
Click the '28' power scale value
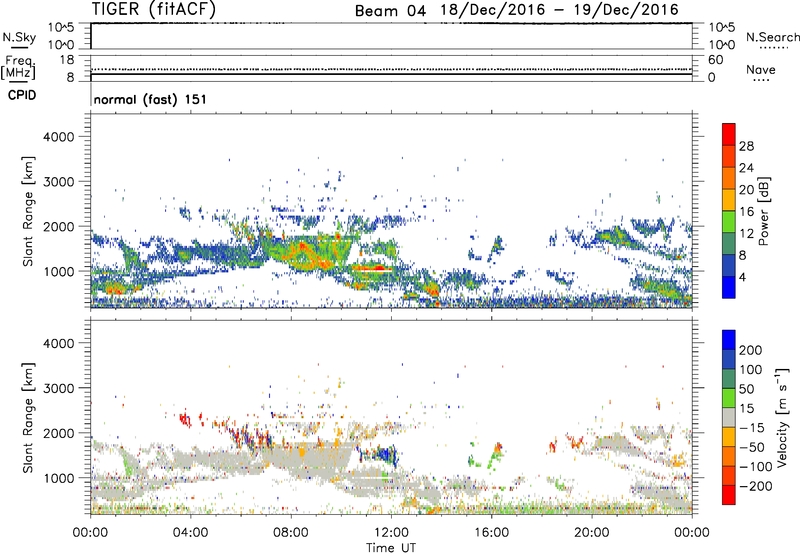pyautogui.click(x=746, y=146)
